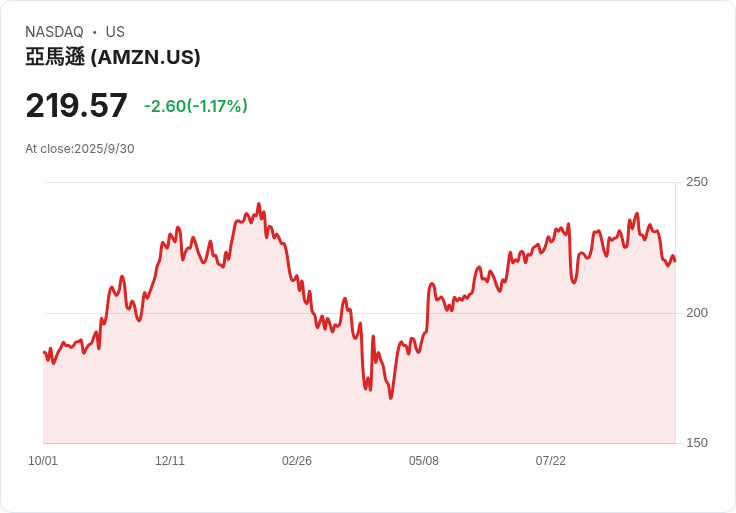Click the 10/01 date axis label
The image size is (736, 513).
(43, 461)
